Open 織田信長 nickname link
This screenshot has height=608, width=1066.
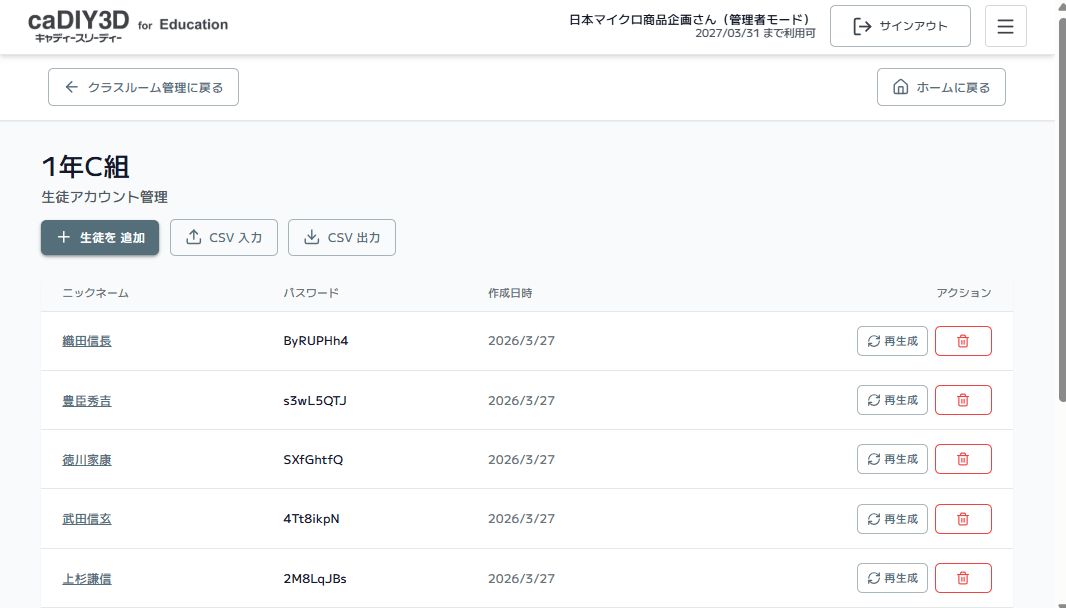pyautogui.click(x=87, y=341)
